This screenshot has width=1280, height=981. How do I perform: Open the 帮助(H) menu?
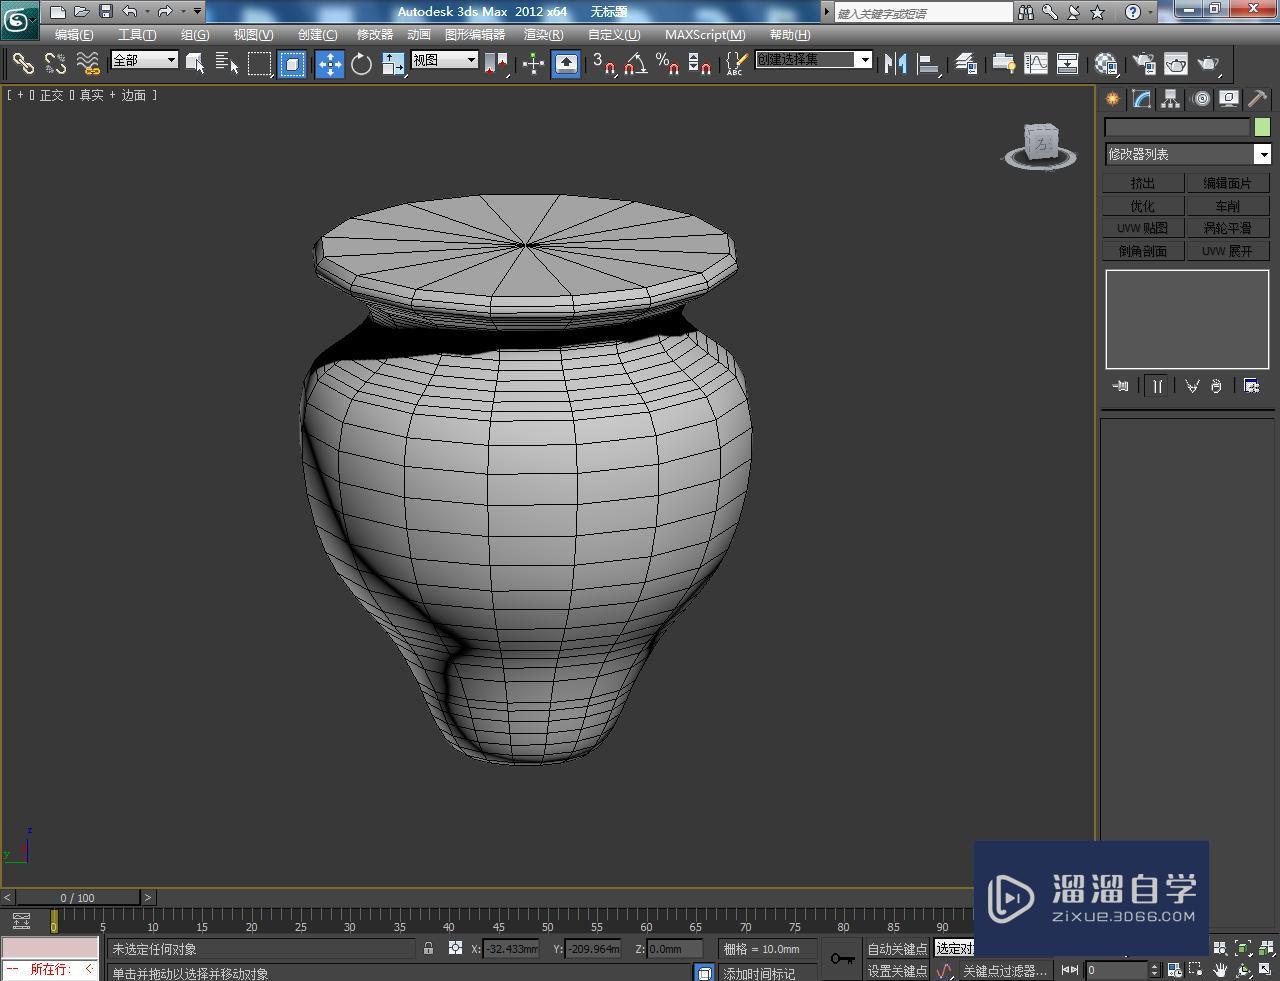(x=790, y=34)
